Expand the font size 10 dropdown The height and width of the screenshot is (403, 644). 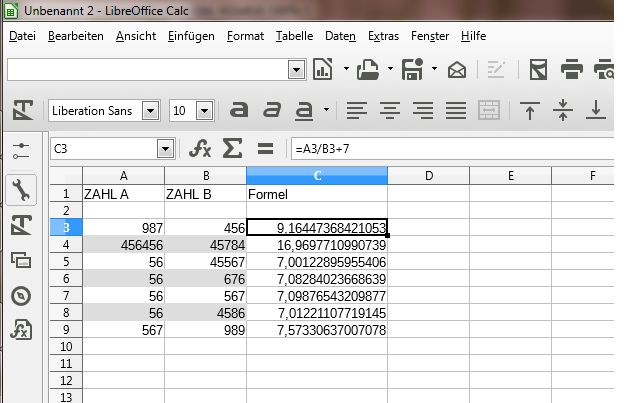coord(205,111)
